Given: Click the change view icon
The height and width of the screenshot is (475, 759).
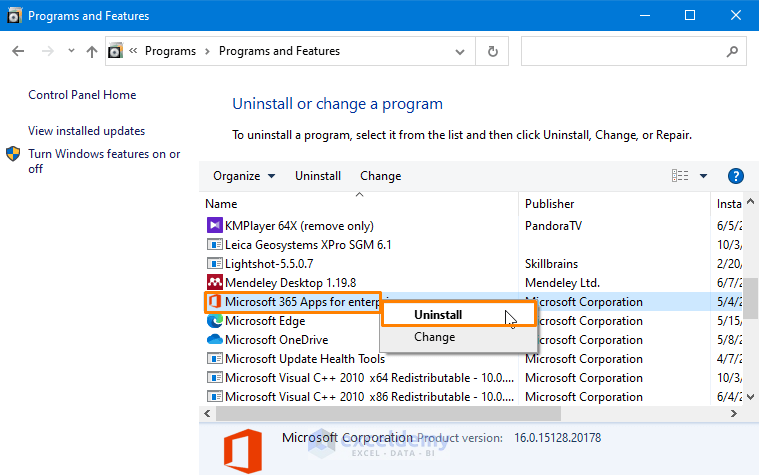Looking at the screenshot, I should tap(680, 176).
